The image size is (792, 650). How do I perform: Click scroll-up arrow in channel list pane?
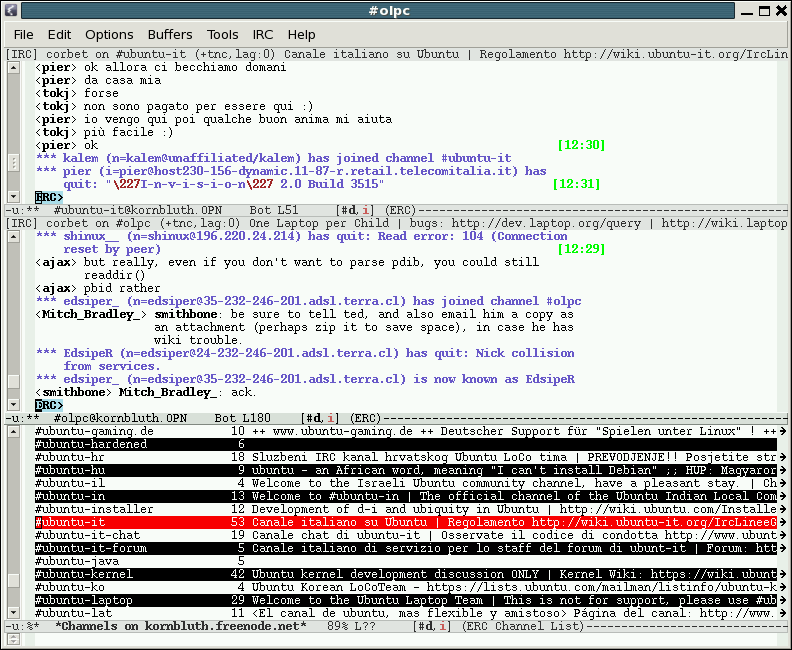tap(13, 431)
